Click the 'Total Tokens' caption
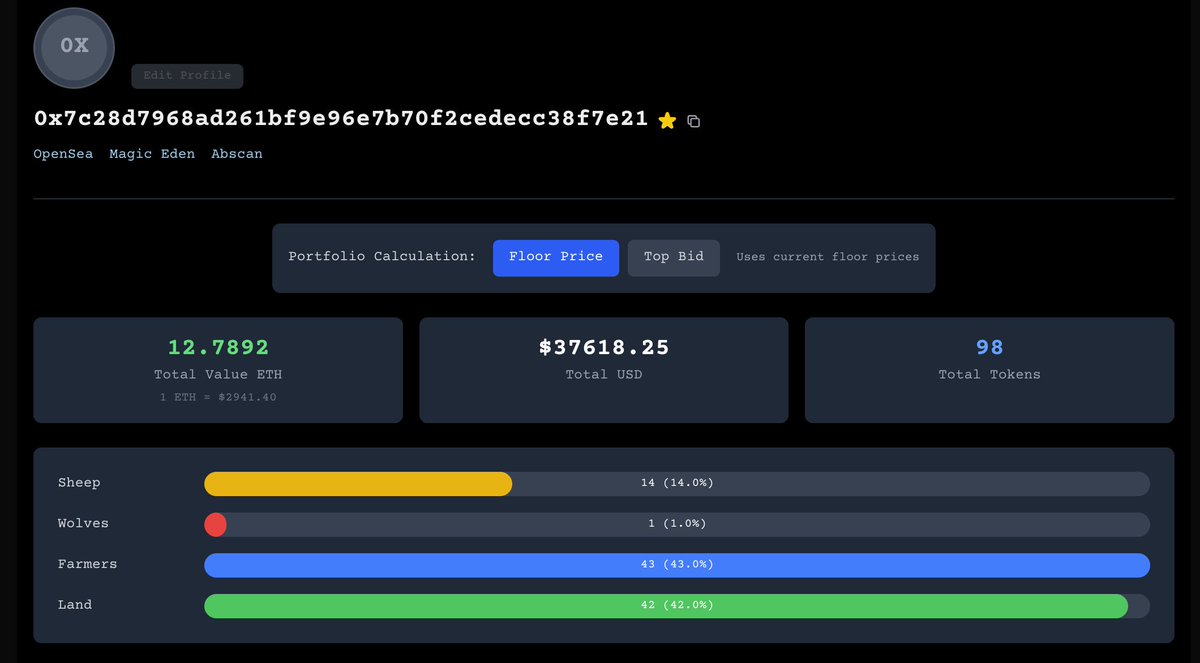This screenshot has height=663, width=1200. pos(990,375)
